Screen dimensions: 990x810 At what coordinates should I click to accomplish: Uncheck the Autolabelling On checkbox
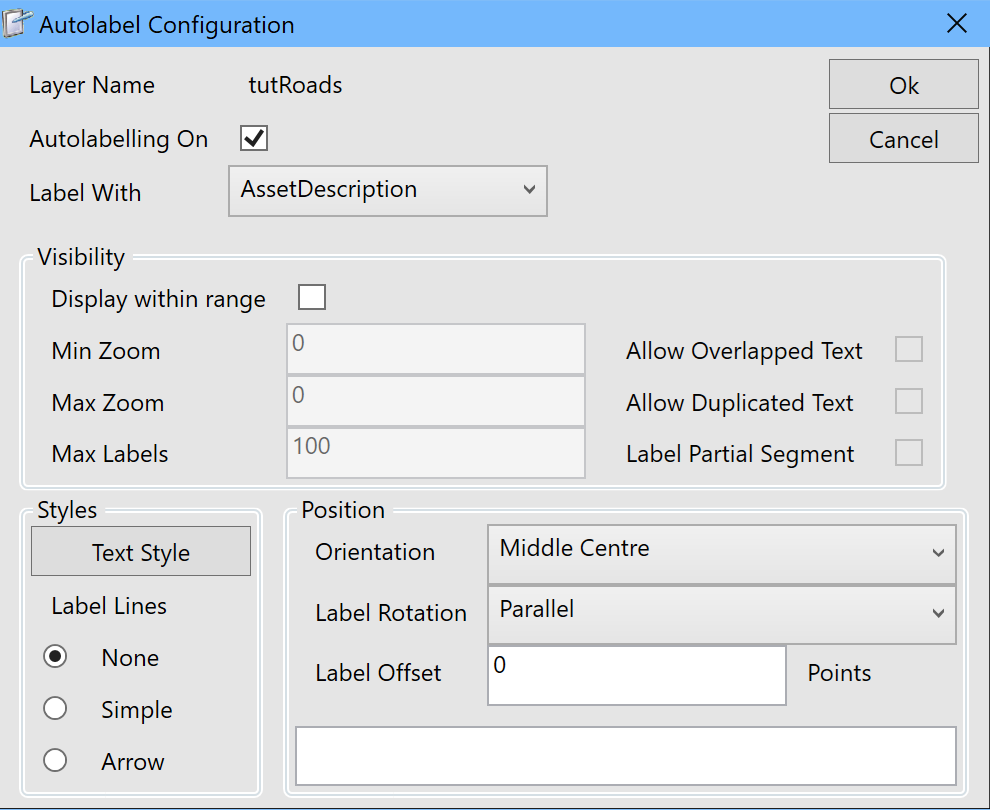[x=254, y=138]
